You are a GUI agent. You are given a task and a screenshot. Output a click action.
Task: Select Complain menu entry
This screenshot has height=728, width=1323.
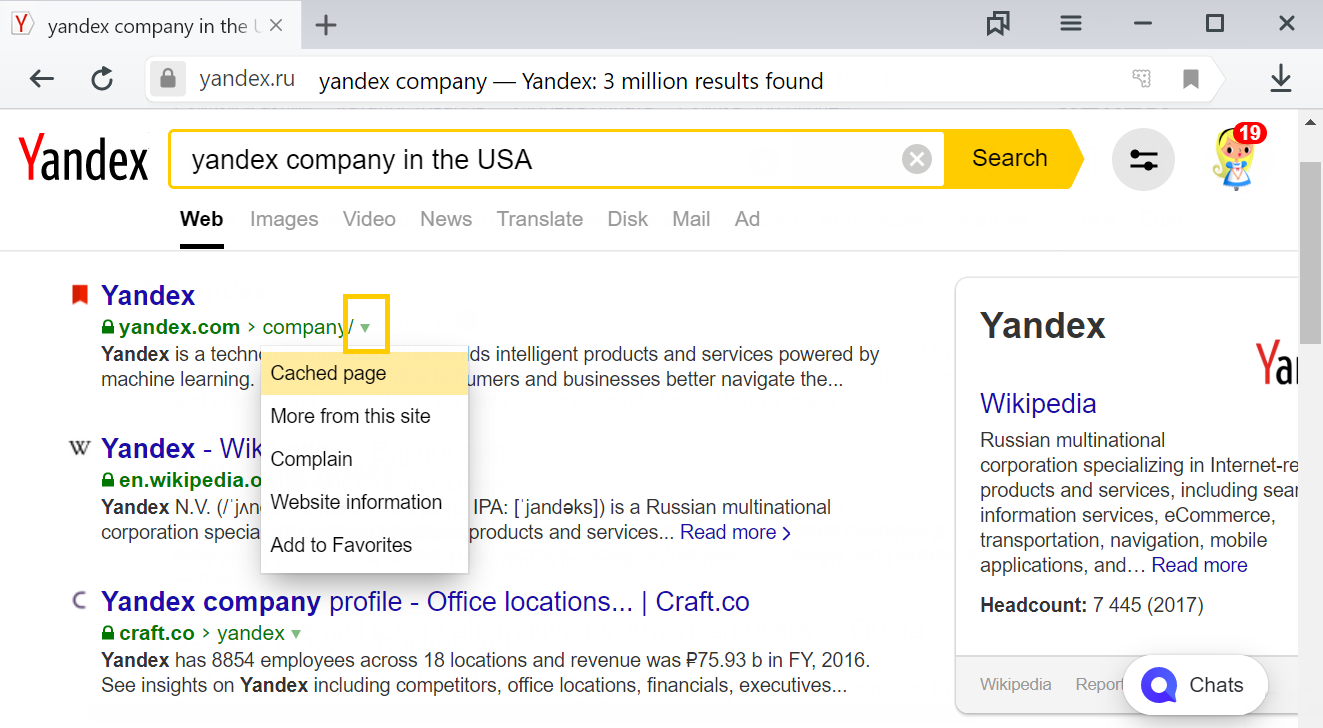pyautogui.click(x=364, y=459)
